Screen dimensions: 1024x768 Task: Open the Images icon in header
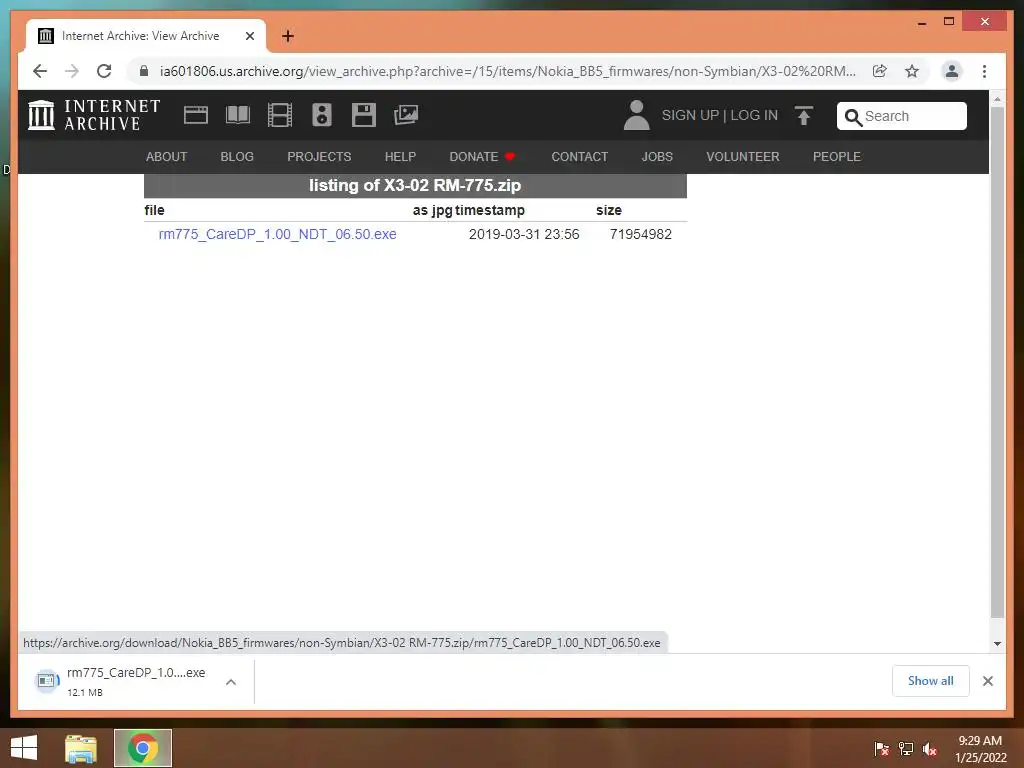coord(406,115)
